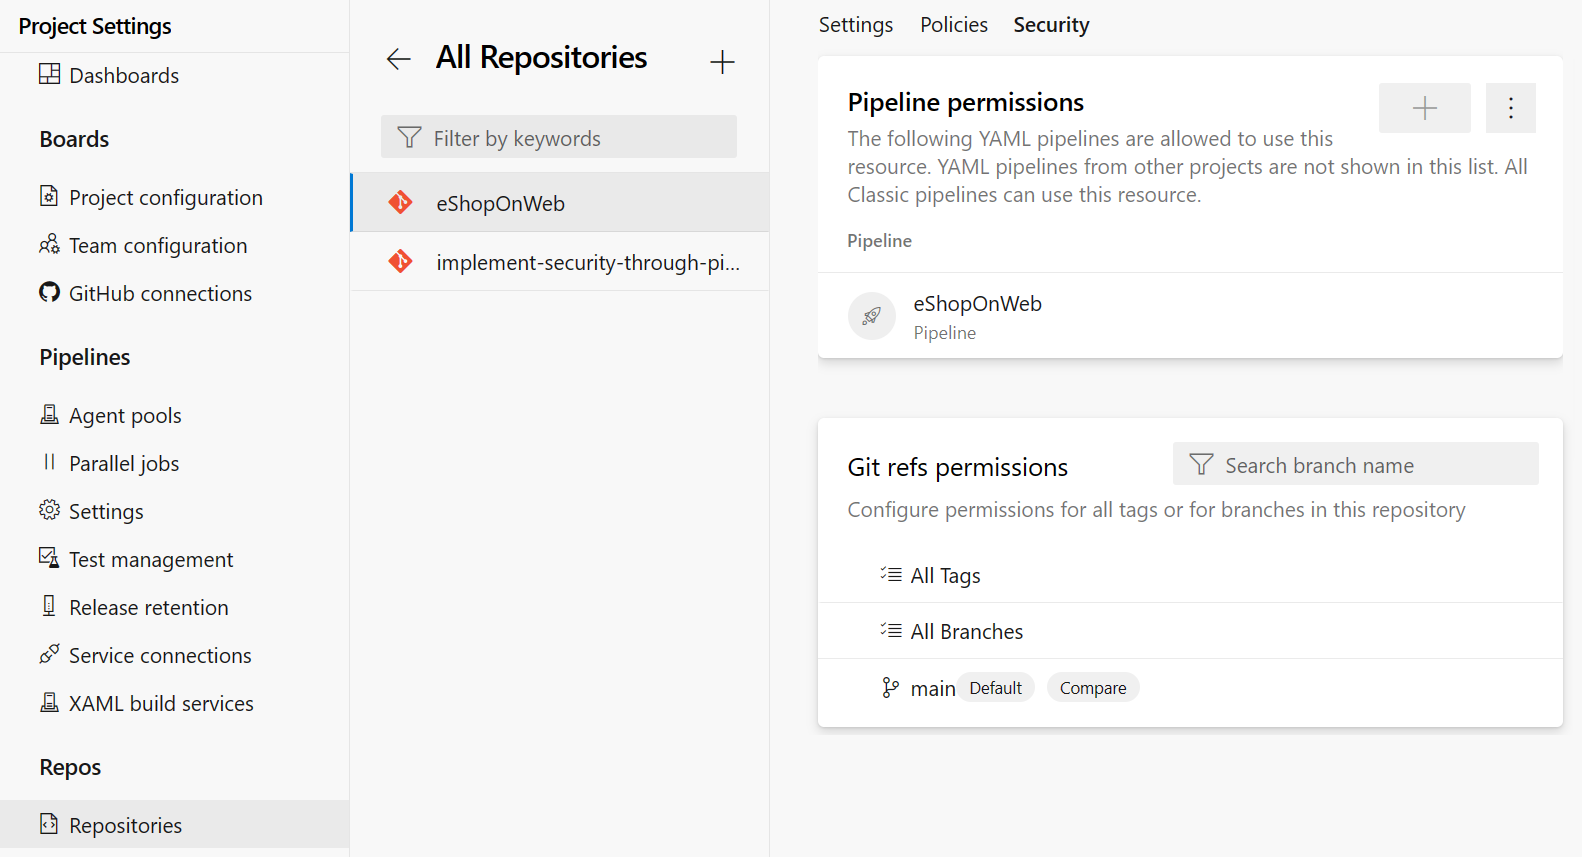Viewport: 1582px width, 857px height.
Task: Open Test management settings
Action: pos(150,559)
